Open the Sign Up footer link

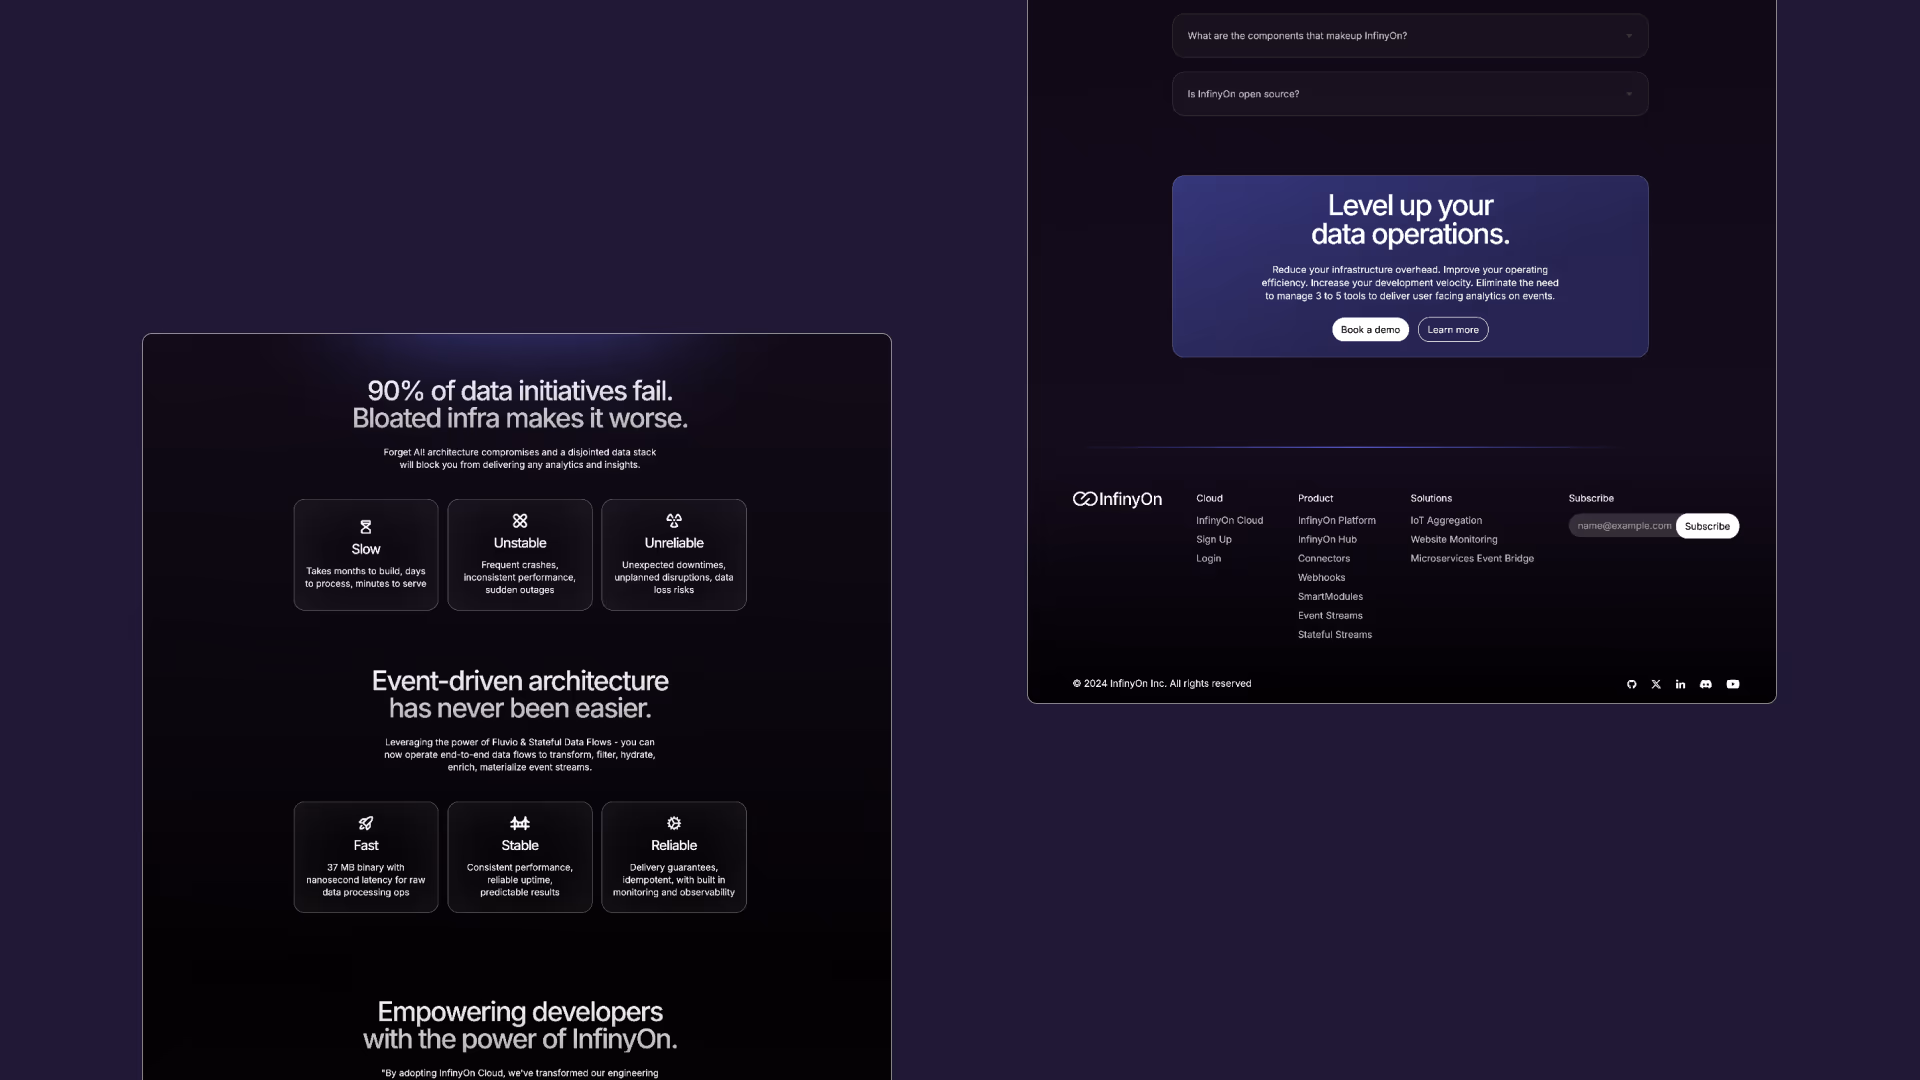[1213, 540]
